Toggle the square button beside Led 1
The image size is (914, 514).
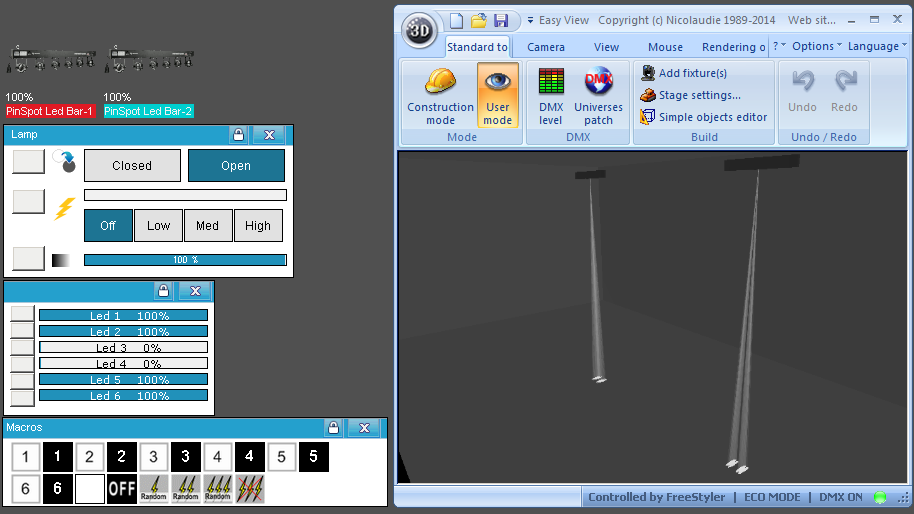22,314
